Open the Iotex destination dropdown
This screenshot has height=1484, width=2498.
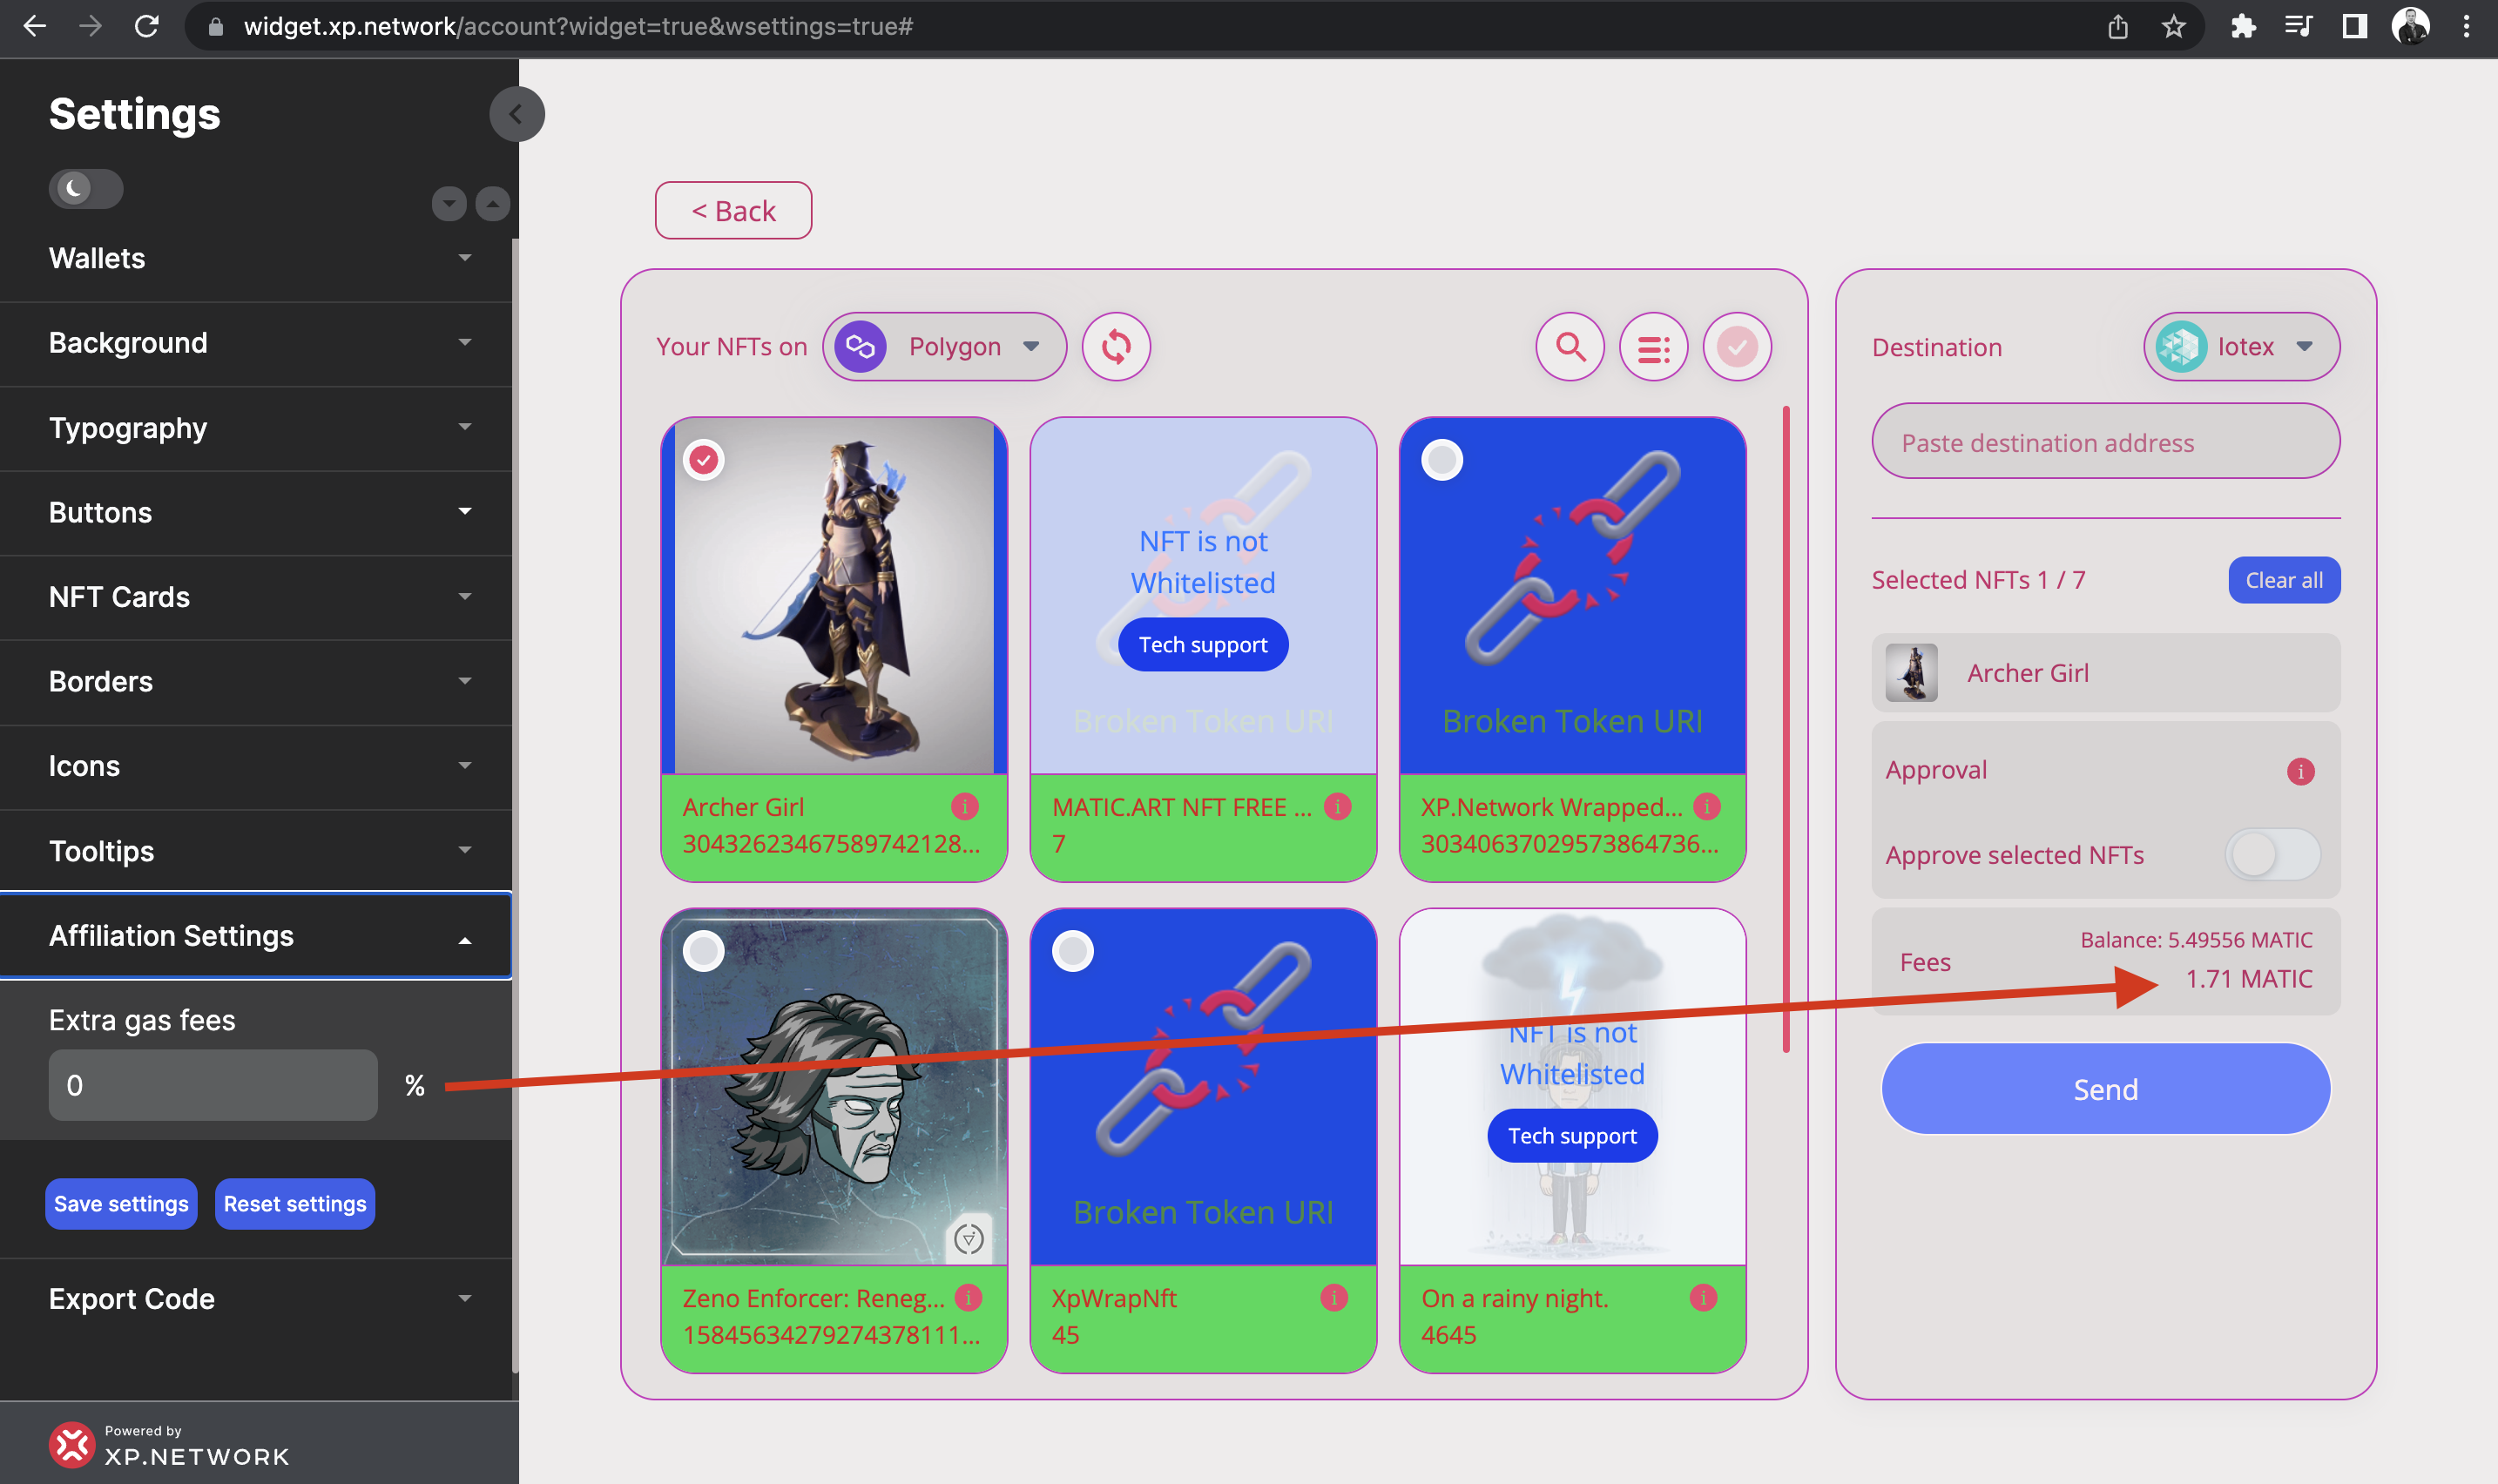click(x=2241, y=347)
